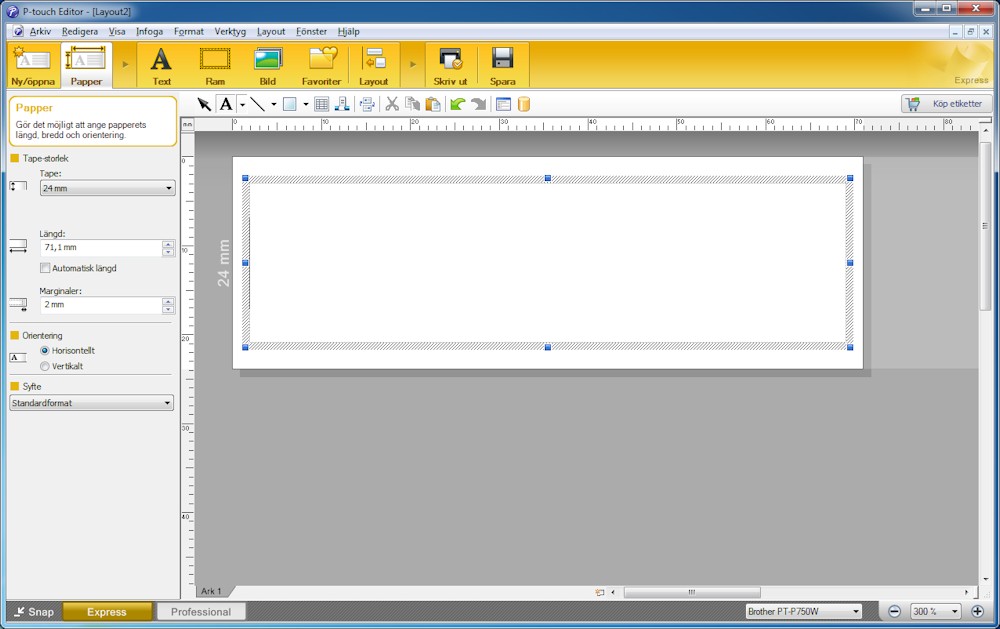Select the Vertikalt orientation radio button
The image size is (1000, 629).
coord(45,366)
